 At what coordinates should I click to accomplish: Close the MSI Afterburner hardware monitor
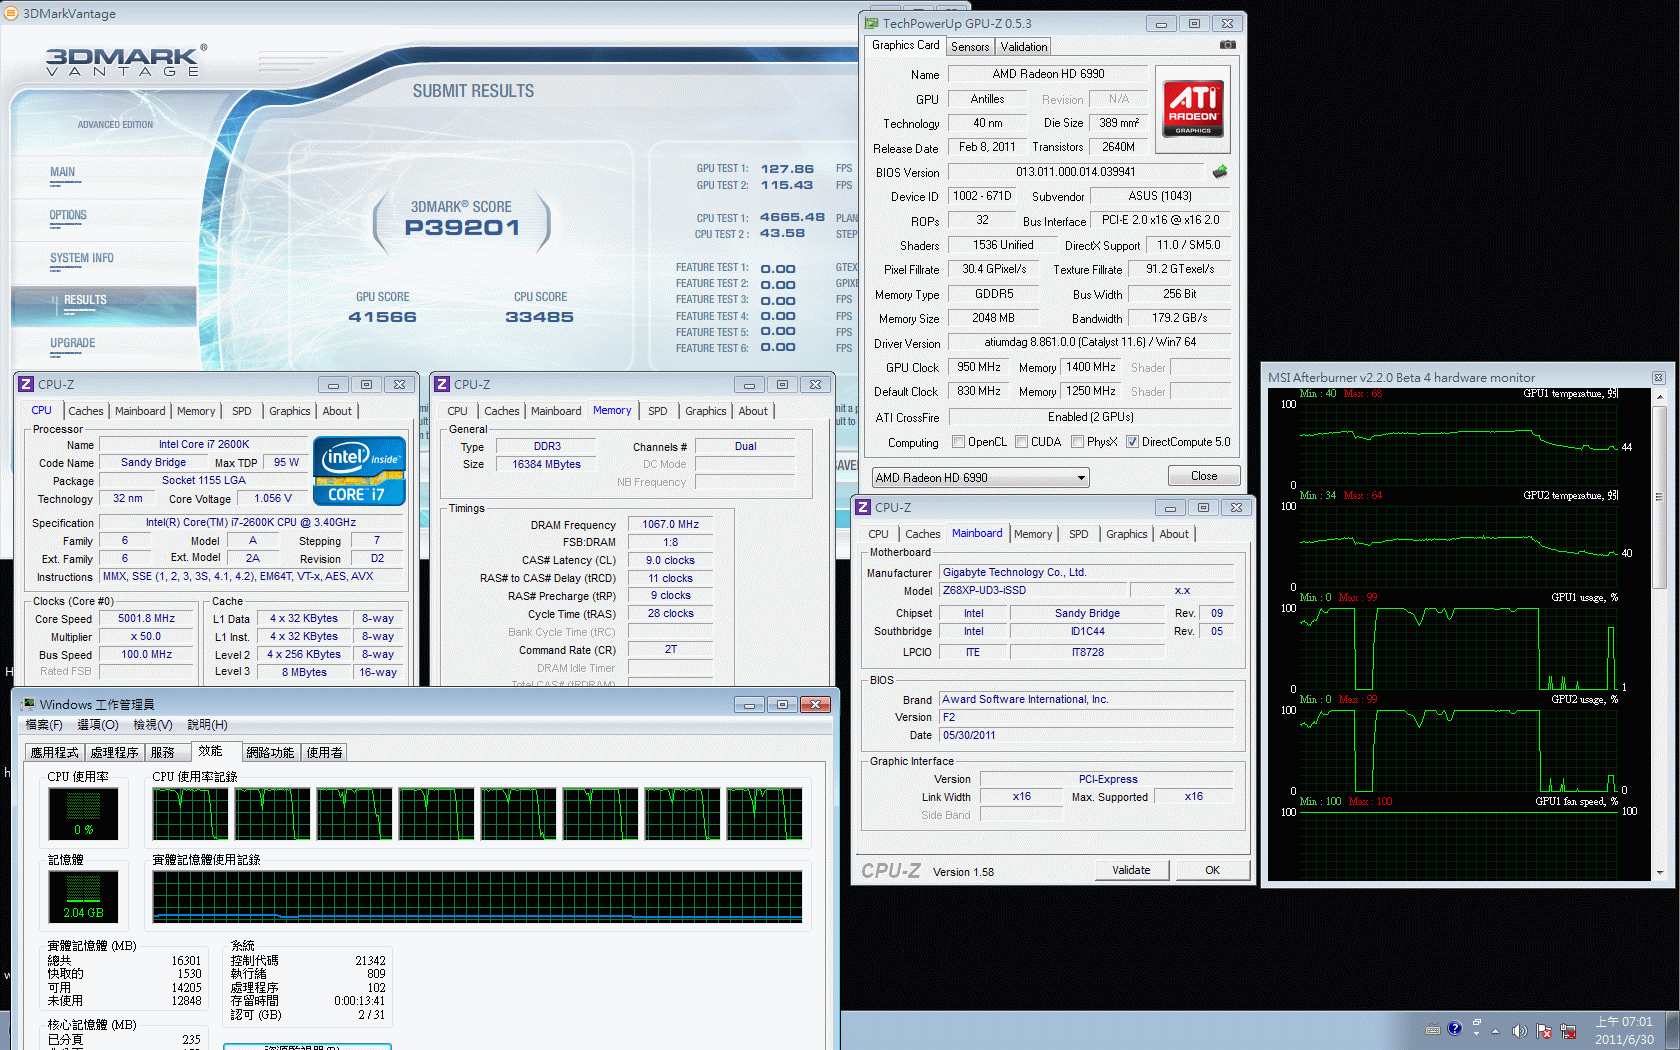click(1658, 377)
